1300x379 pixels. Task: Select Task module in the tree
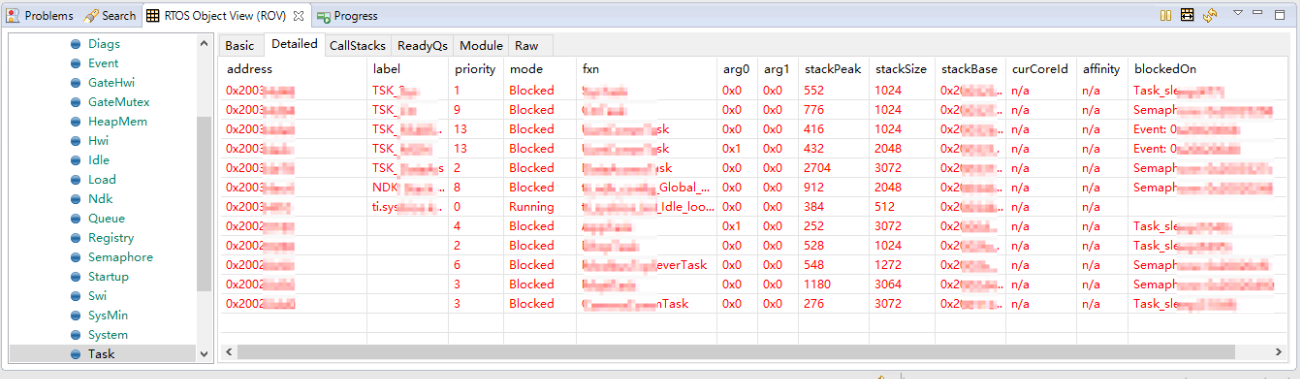tap(101, 354)
